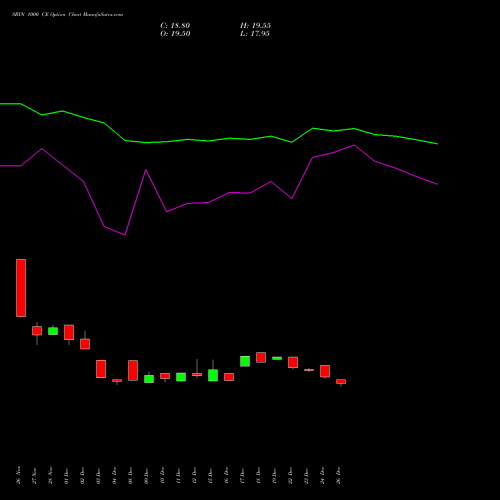Click the '19 Dec' date axis label
The image size is (500, 500).
275,476
